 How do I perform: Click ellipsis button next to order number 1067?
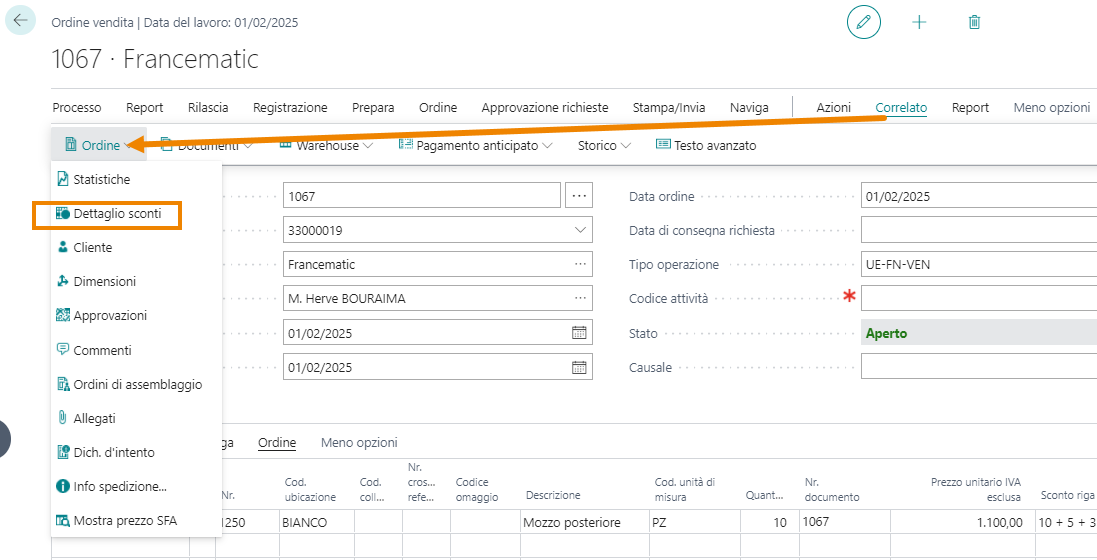pyautogui.click(x=579, y=197)
